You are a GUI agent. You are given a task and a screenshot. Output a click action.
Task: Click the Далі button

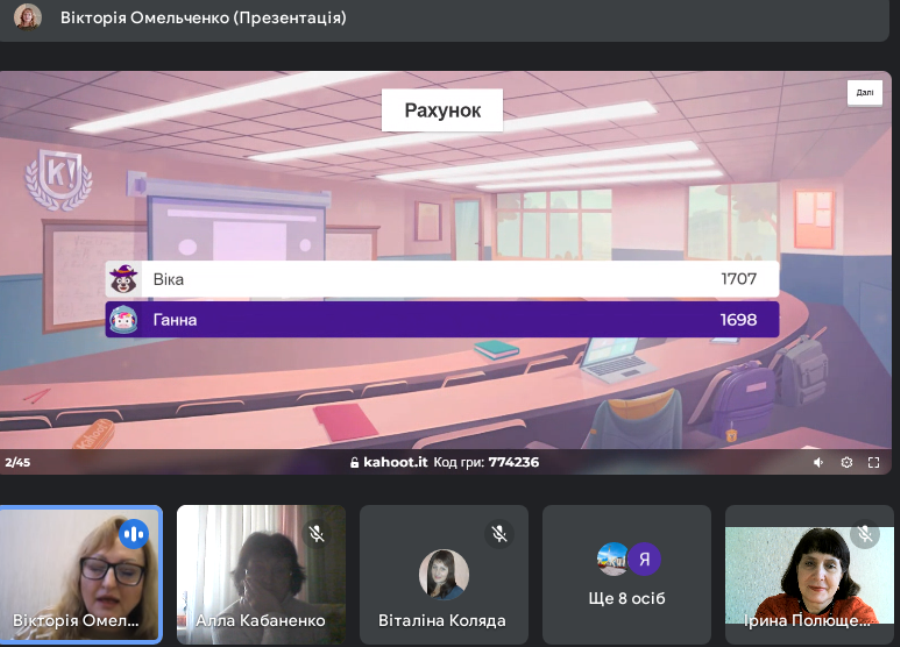pos(864,92)
